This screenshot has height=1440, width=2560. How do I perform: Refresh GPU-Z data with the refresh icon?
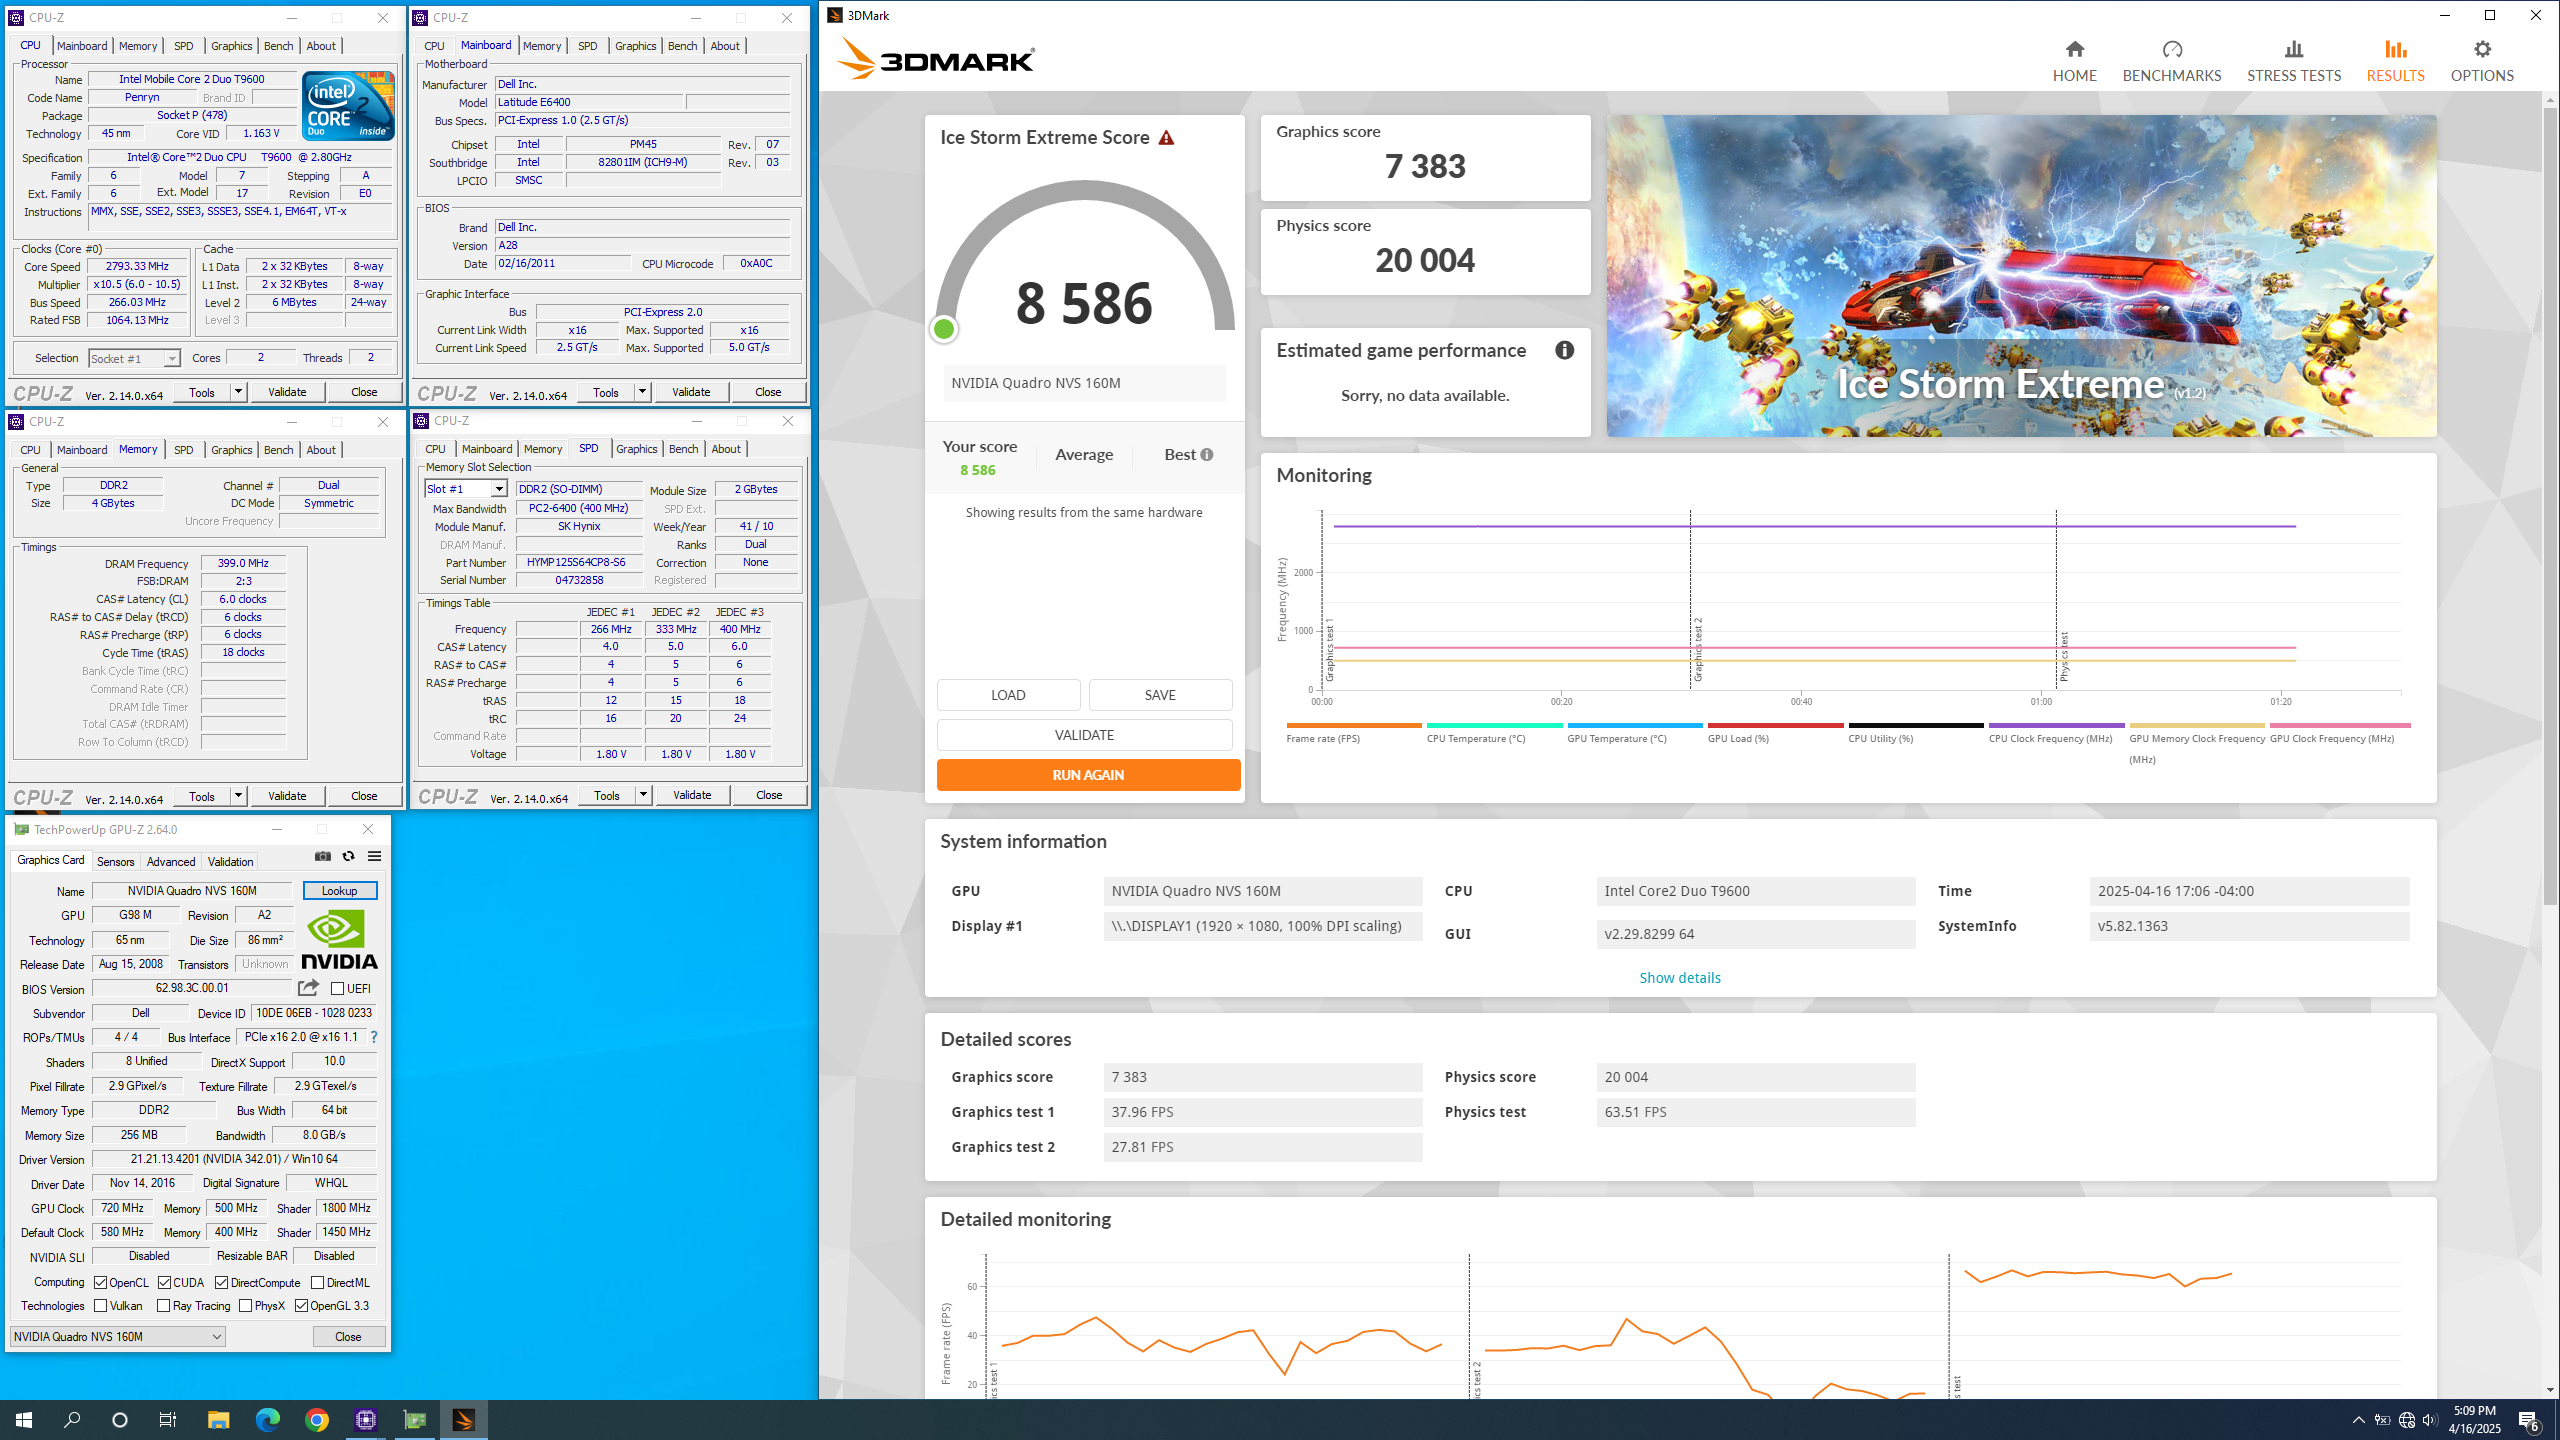(348, 856)
